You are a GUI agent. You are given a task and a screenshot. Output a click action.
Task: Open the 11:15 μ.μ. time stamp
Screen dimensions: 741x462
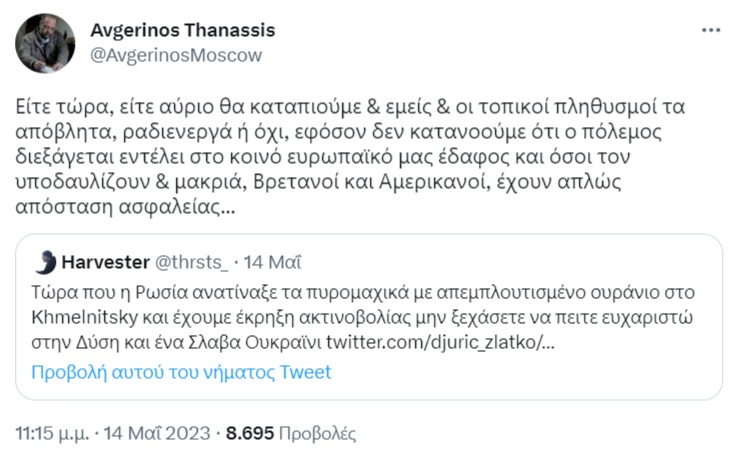[52, 433]
